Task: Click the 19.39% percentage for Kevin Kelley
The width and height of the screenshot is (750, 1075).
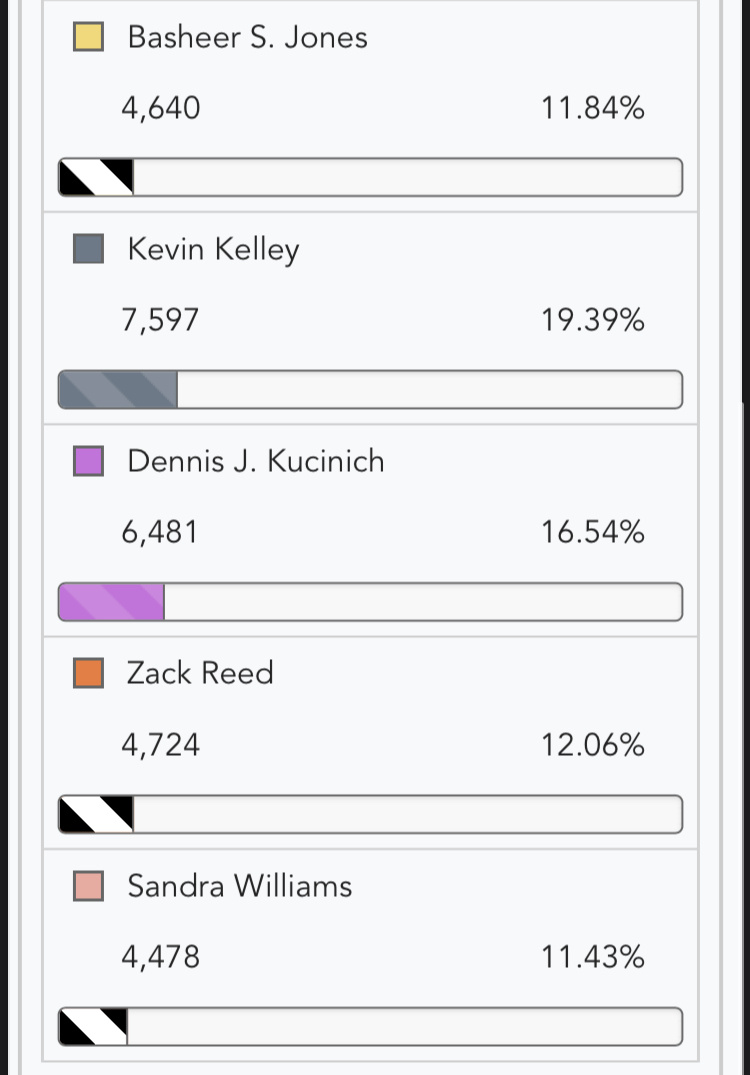Action: tap(593, 320)
